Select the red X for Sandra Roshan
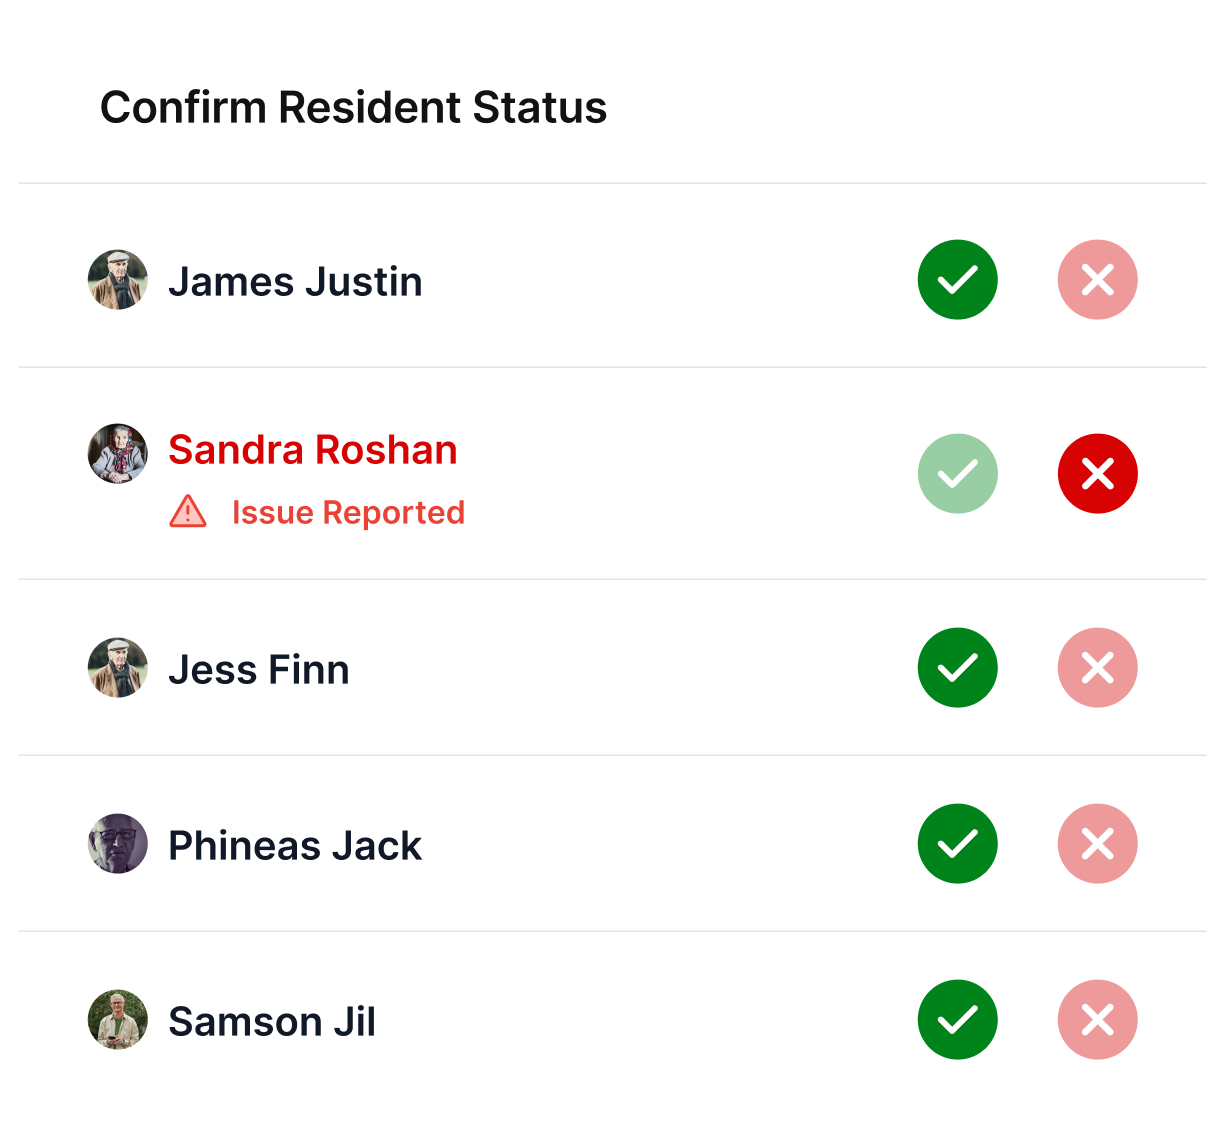The height and width of the screenshot is (1125, 1221). [1097, 474]
